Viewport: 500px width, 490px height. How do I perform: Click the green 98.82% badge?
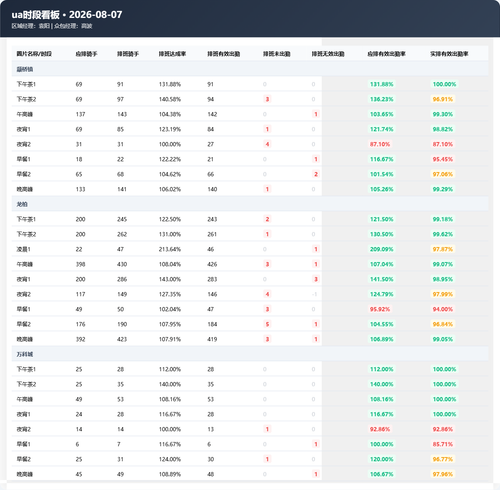tap(443, 129)
